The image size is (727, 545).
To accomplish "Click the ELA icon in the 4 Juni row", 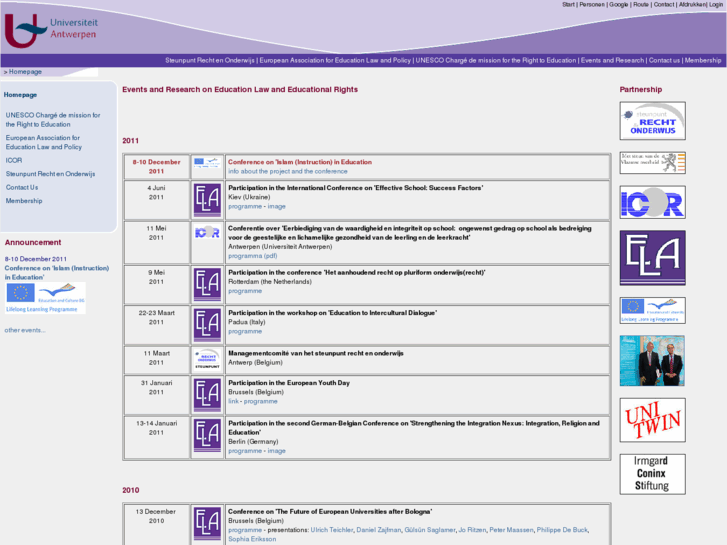I will [207, 200].
